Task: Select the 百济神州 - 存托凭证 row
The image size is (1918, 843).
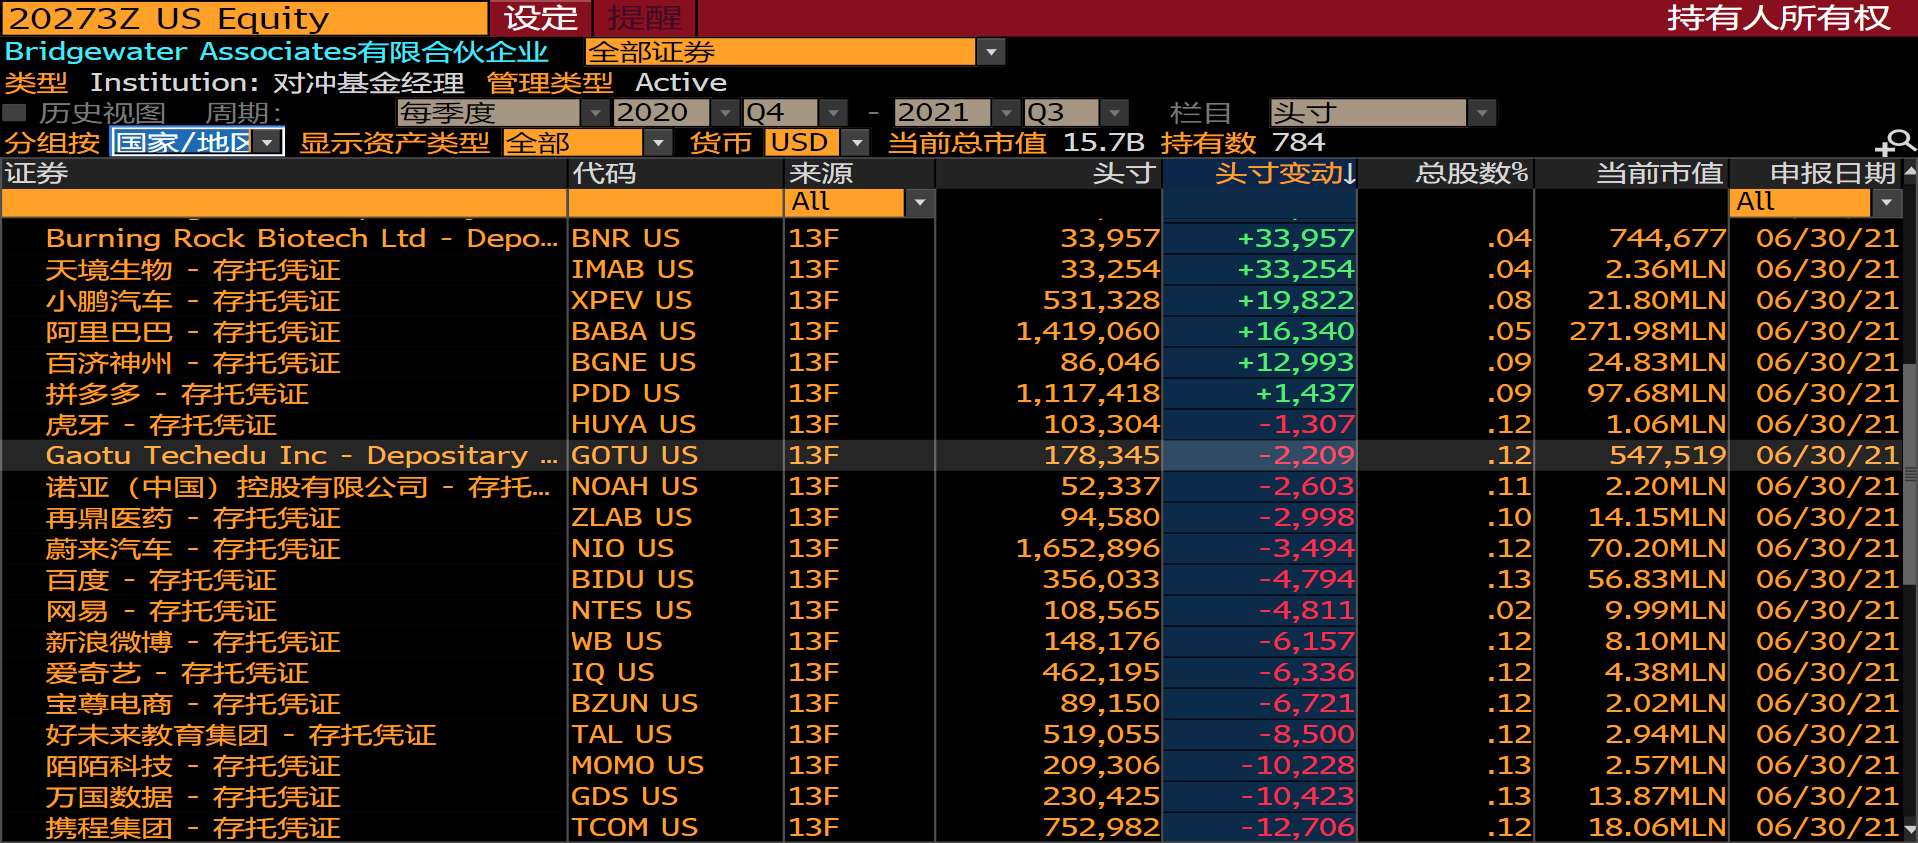Action: coord(950,363)
